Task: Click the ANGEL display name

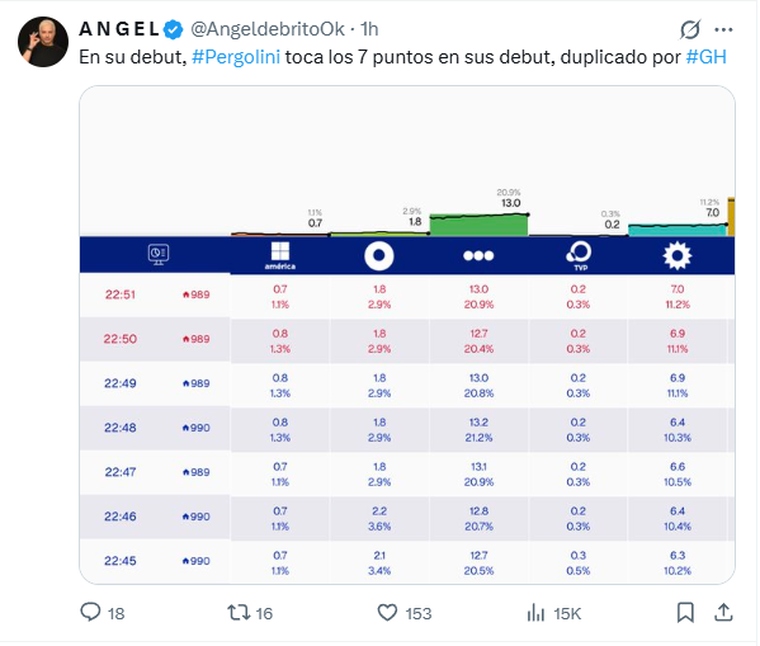Action: [119, 29]
